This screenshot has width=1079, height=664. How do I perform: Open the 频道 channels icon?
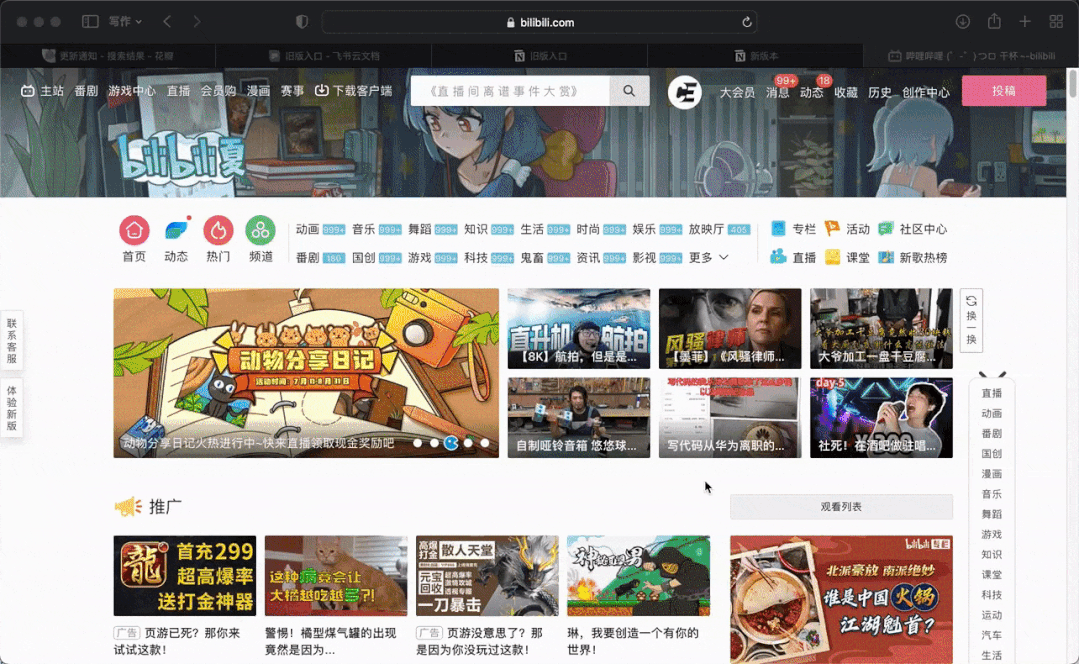pos(261,231)
